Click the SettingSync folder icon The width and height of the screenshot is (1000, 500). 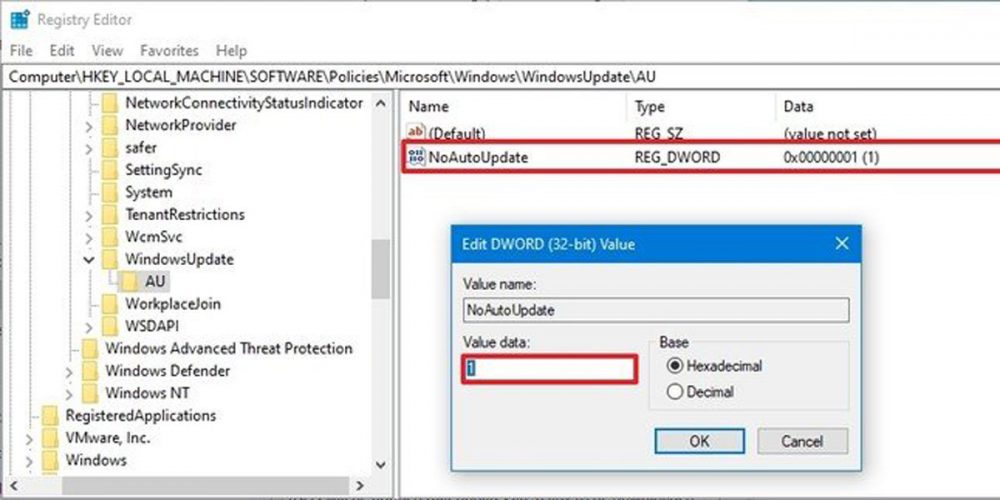111,170
